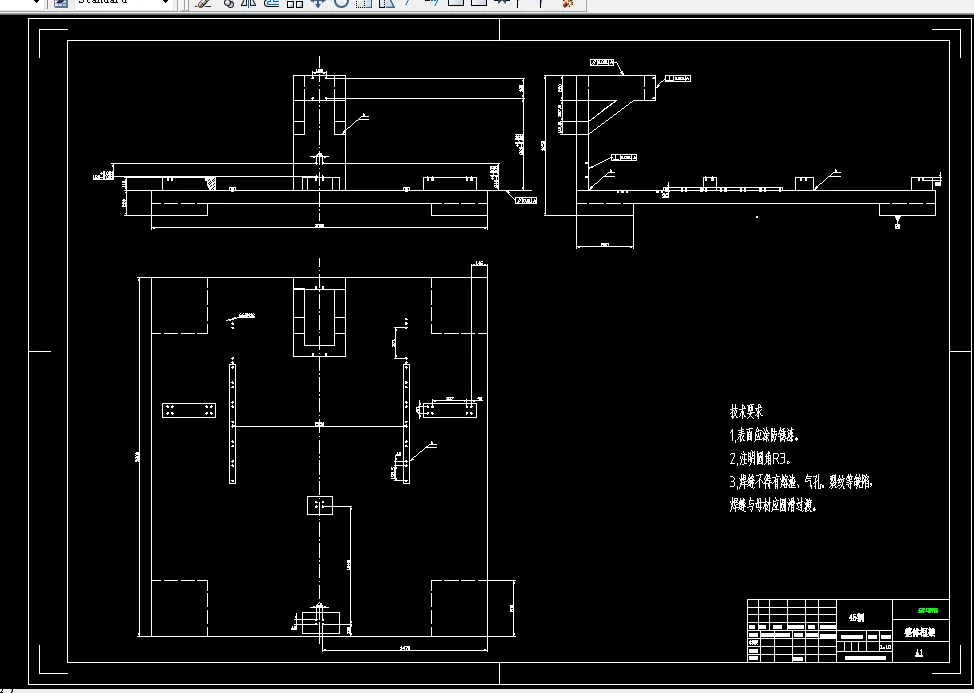The image size is (974, 693).
Task: Select the Offset tool in Modify toolbar
Action: 271,3
